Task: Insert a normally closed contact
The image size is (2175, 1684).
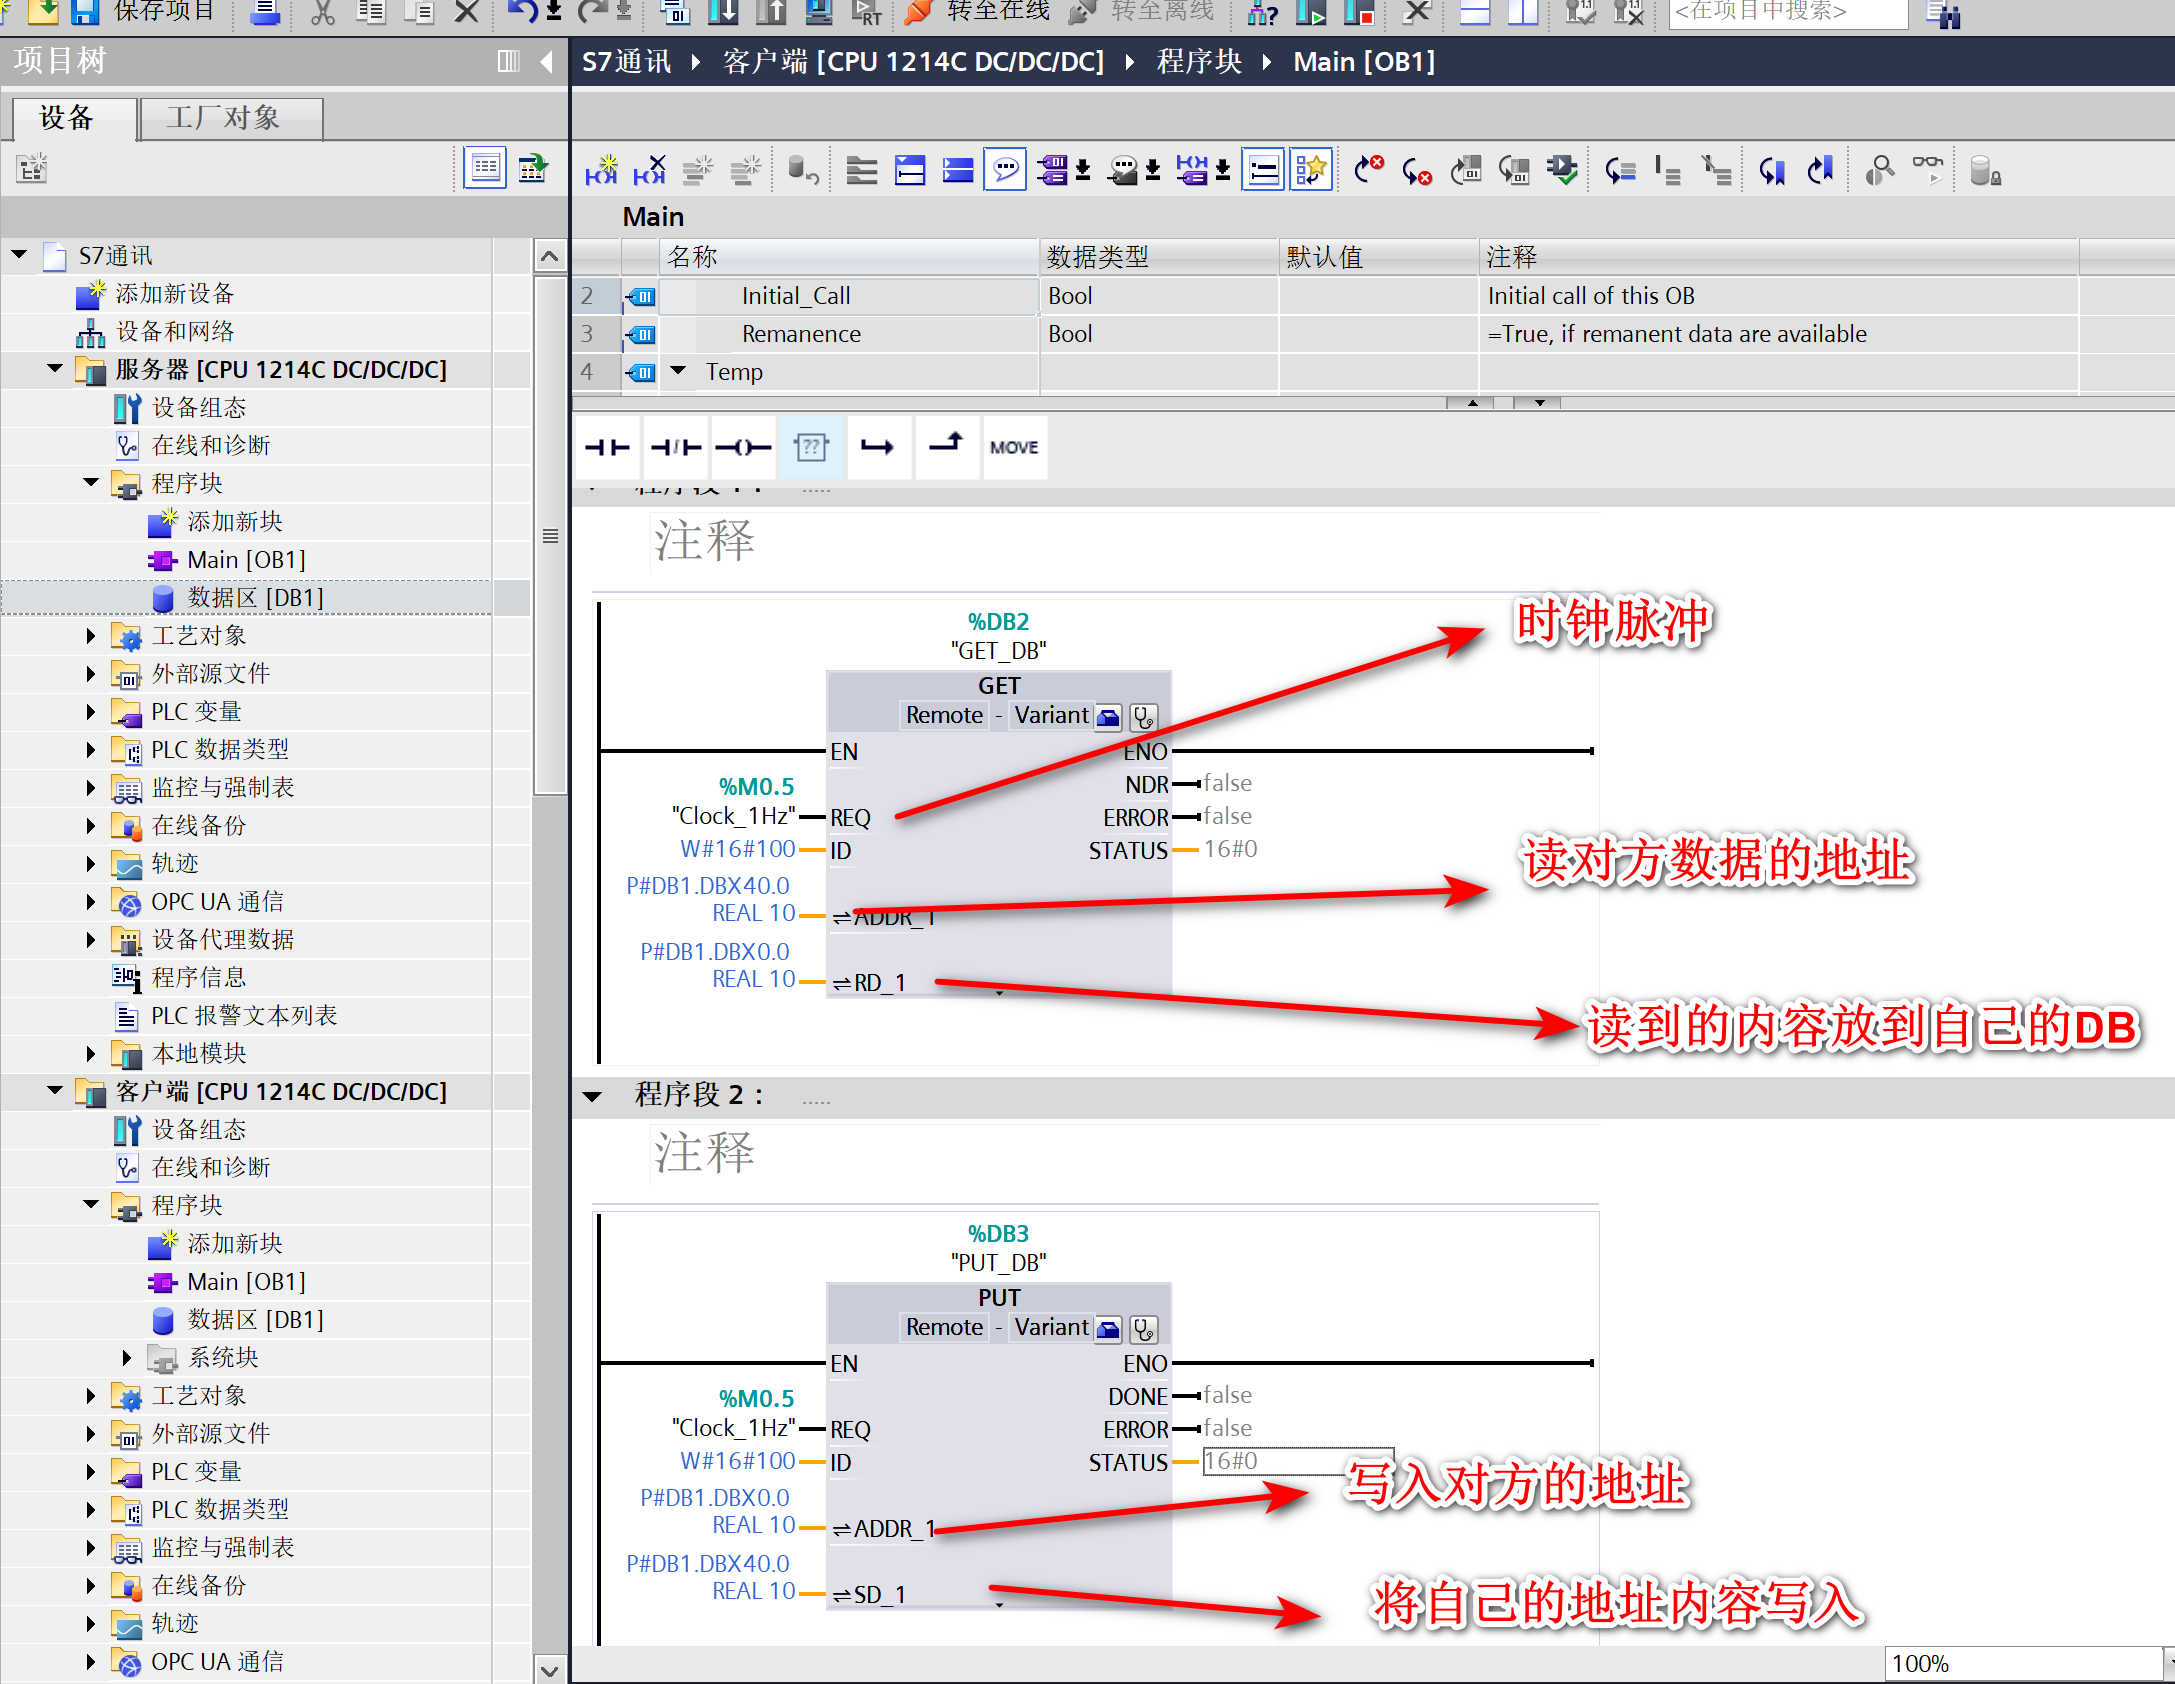Action: (x=675, y=447)
